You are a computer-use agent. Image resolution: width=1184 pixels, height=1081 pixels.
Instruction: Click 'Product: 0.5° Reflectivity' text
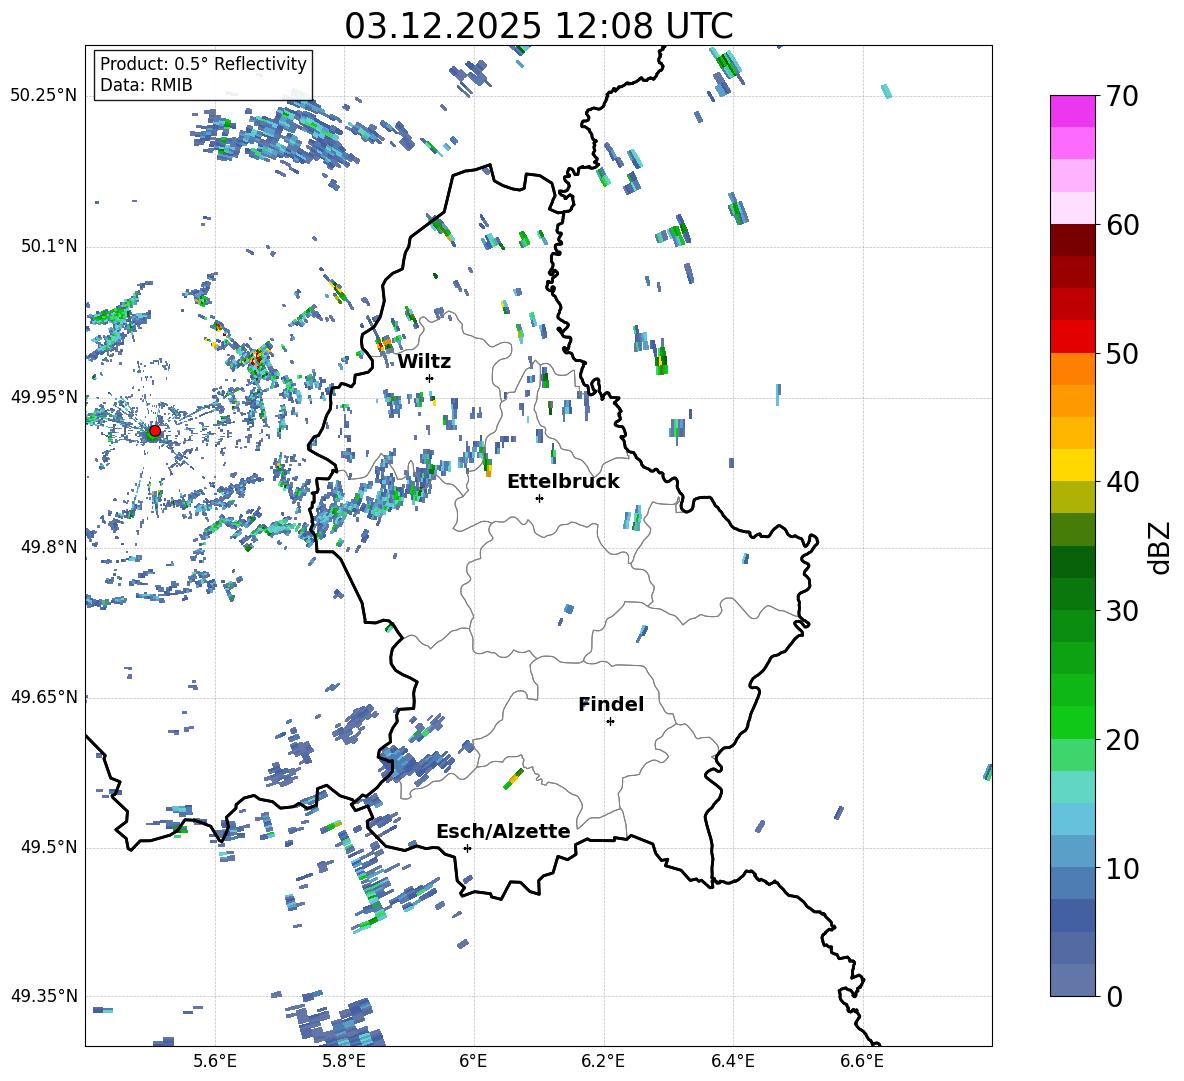[x=203, y=64]
